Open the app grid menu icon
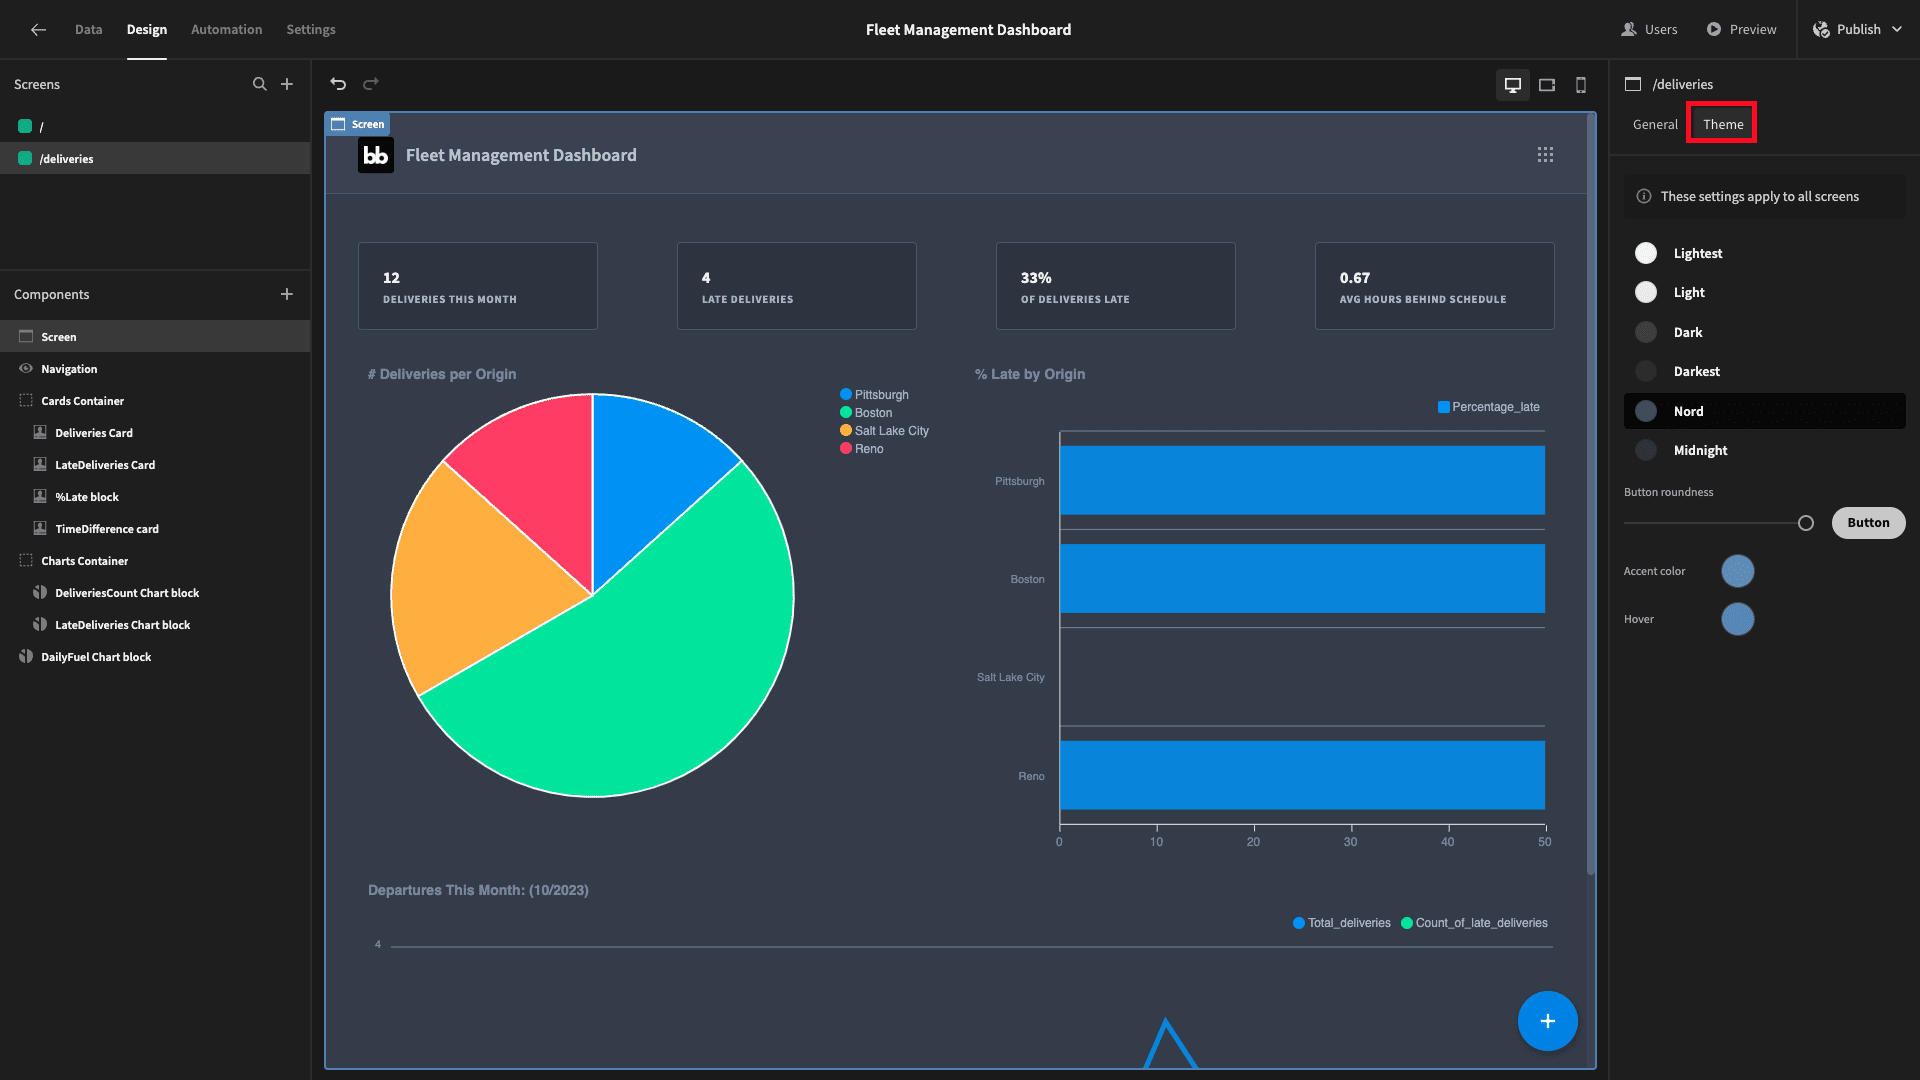 1545,155
